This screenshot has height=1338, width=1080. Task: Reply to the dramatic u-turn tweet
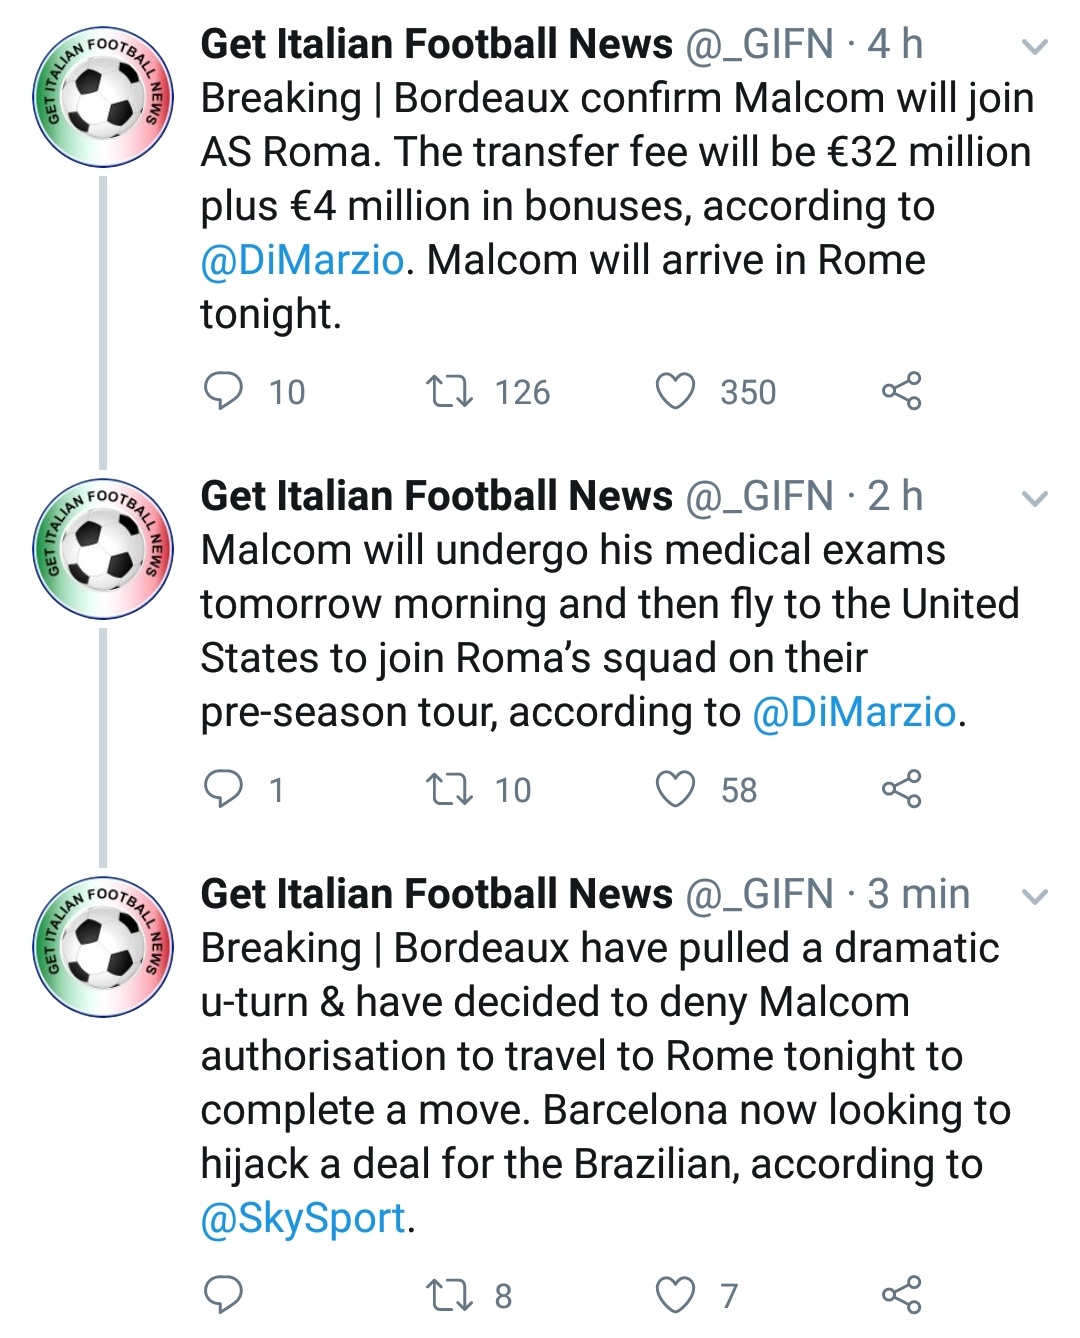[x=223, y=1295]
